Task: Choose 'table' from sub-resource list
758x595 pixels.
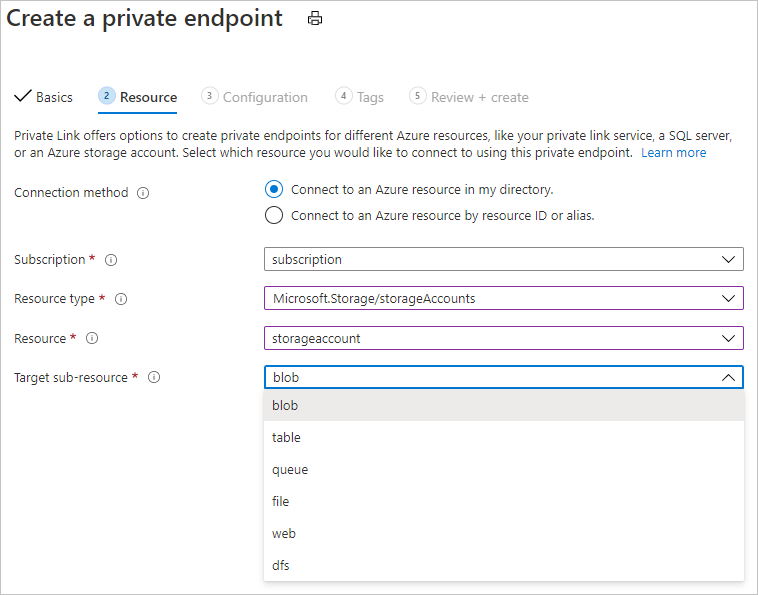Action: point(286,437)
